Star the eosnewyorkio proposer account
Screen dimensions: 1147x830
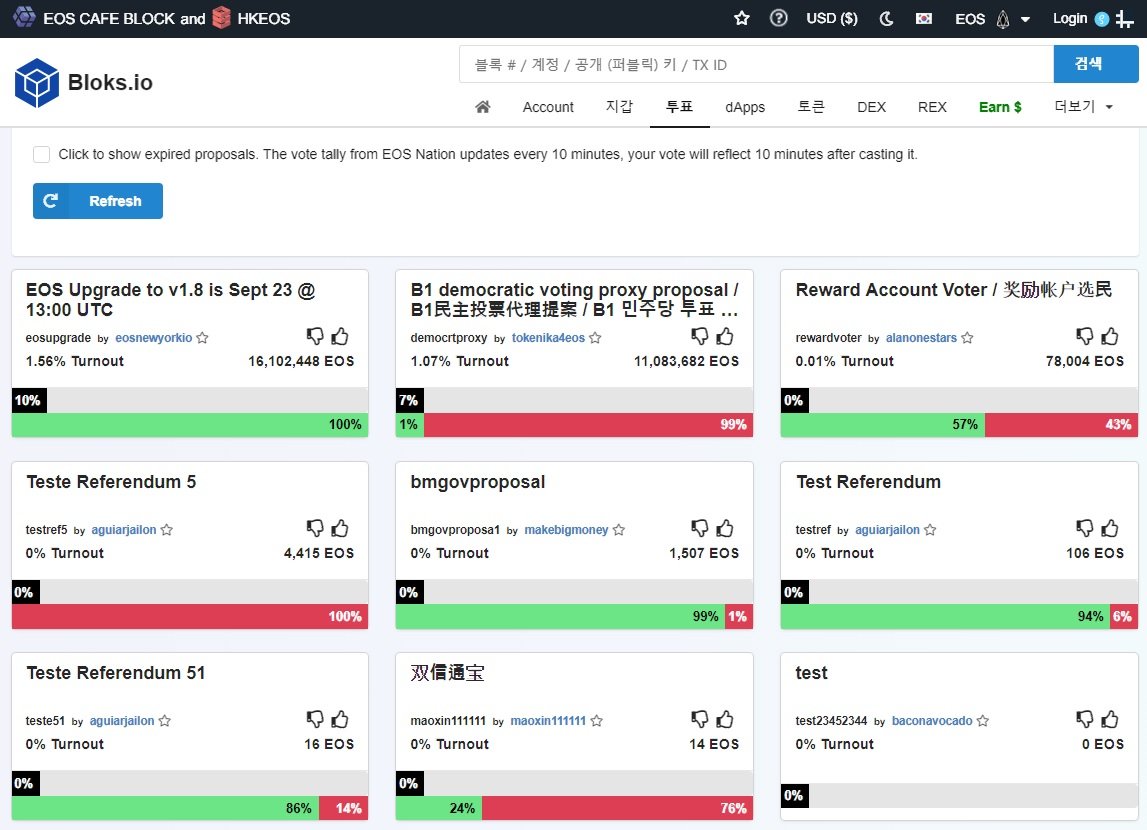click(x=203, y=338)
